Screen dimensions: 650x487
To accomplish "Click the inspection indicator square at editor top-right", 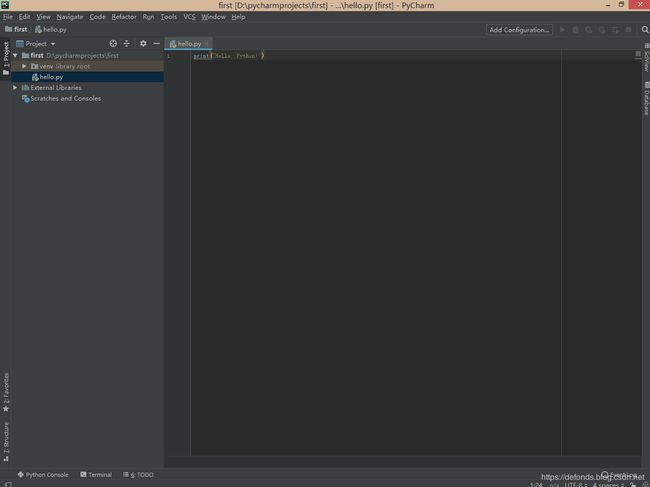I will [638, 54].
